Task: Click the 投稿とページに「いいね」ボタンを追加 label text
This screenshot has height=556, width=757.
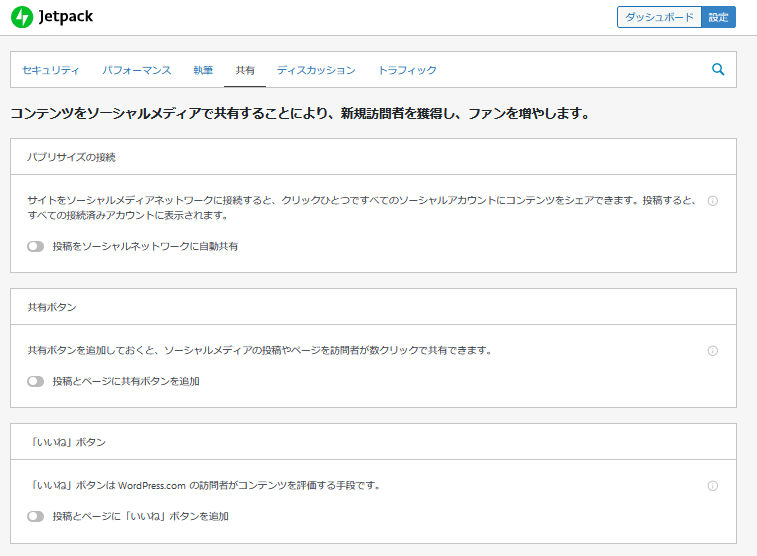Action: (140, 516)
